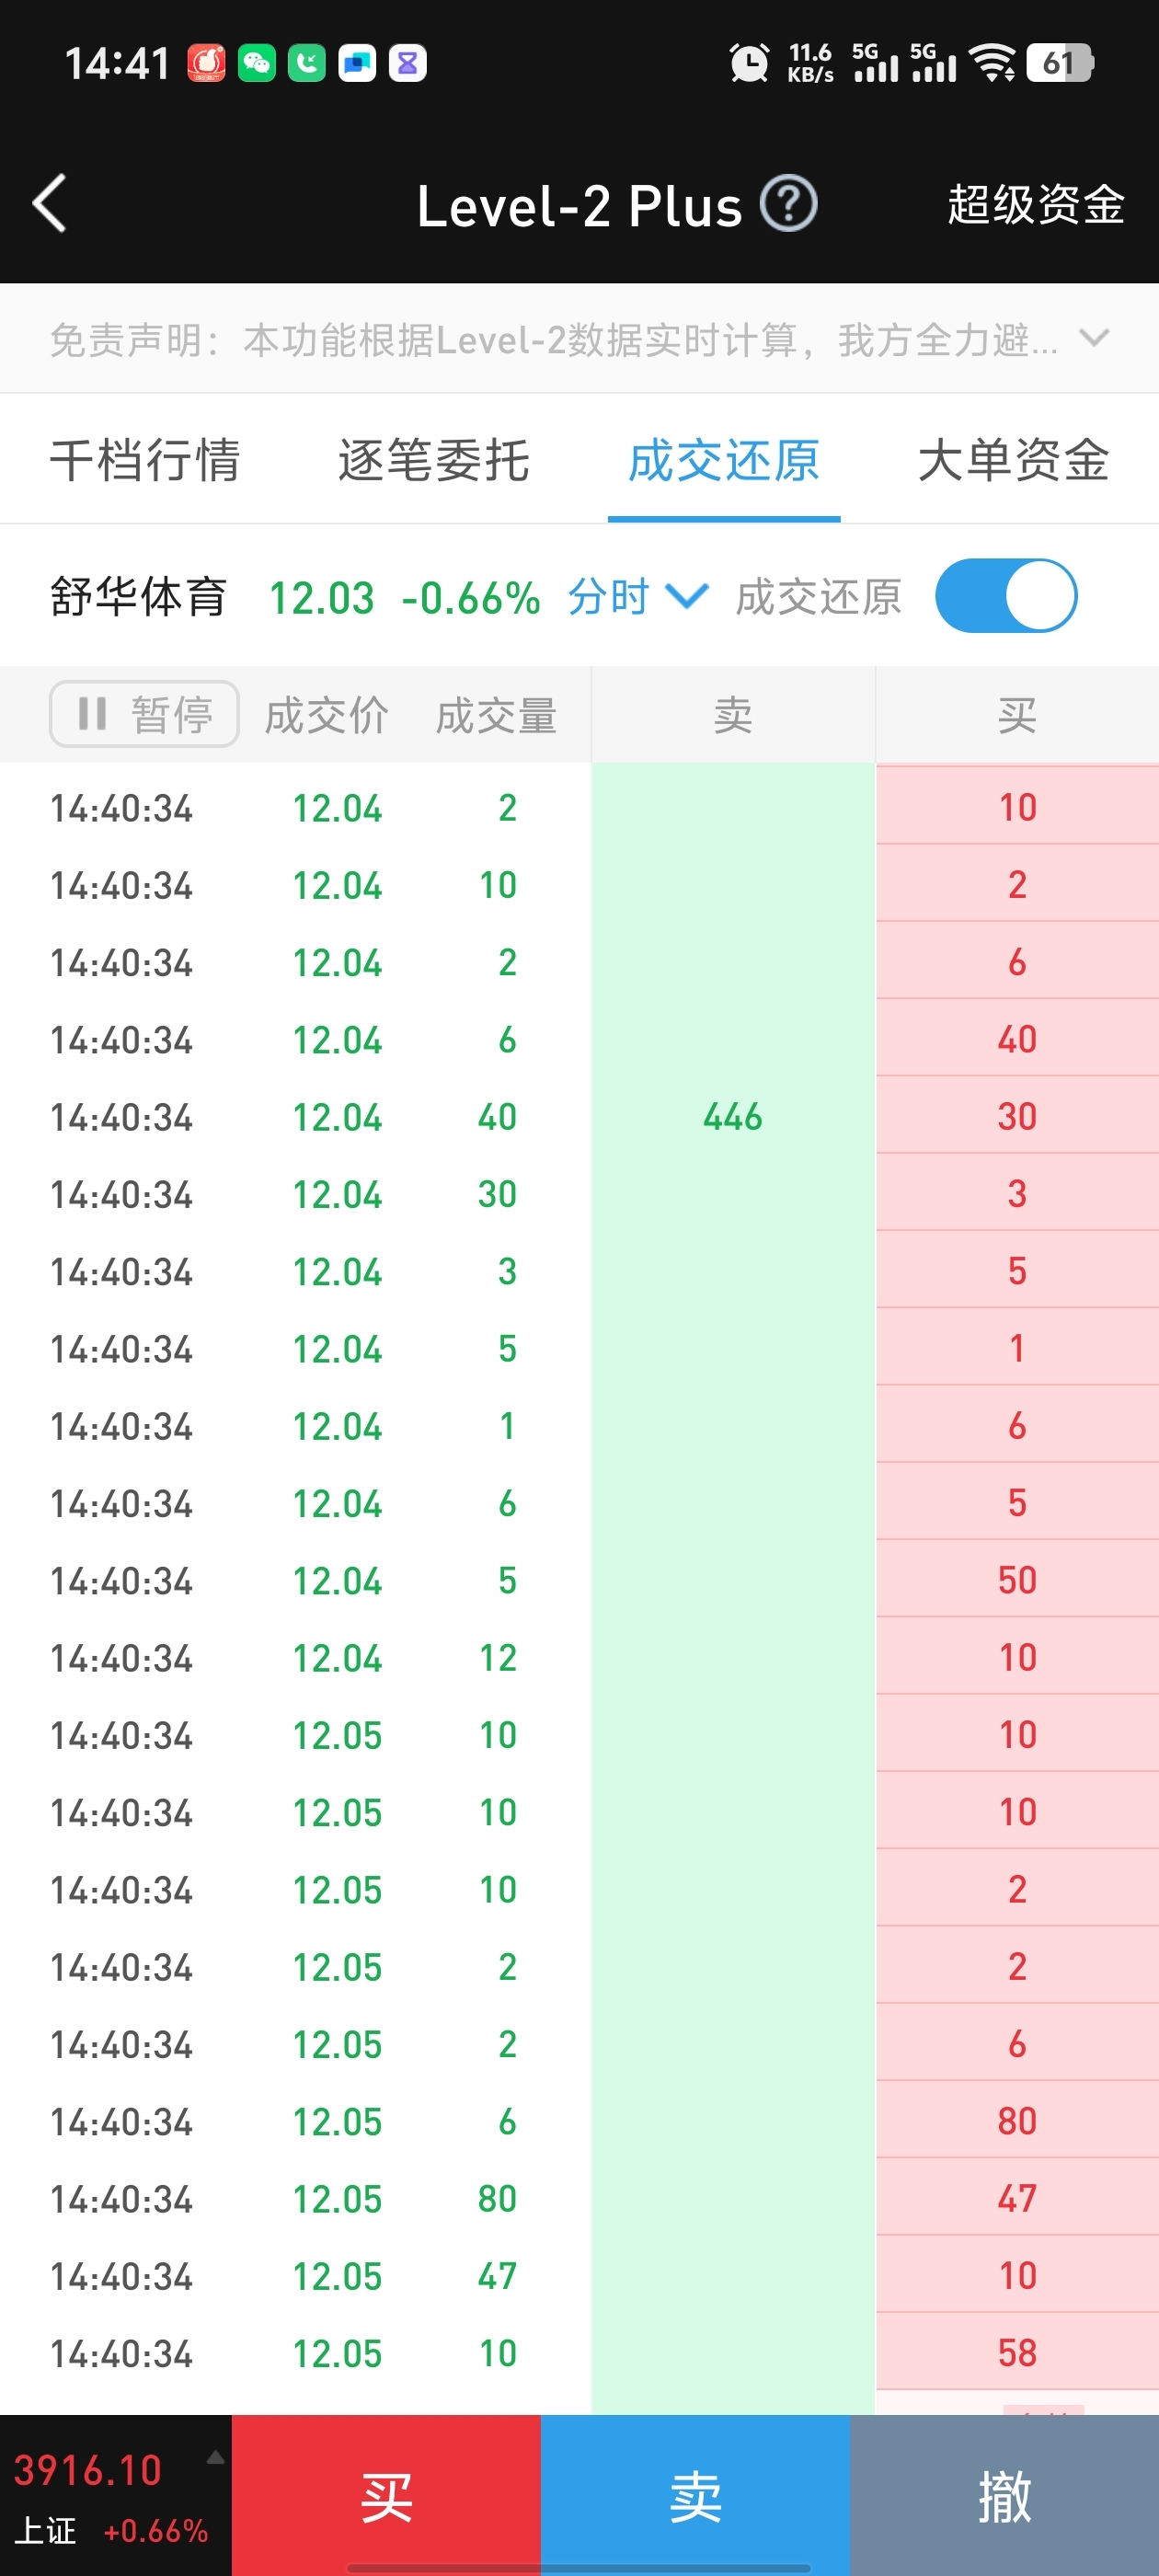Expand the 免责声明 disclaimer chevron
Image resolution: width=1159 pixels, height=2576 pixels.
[1094, 338]
